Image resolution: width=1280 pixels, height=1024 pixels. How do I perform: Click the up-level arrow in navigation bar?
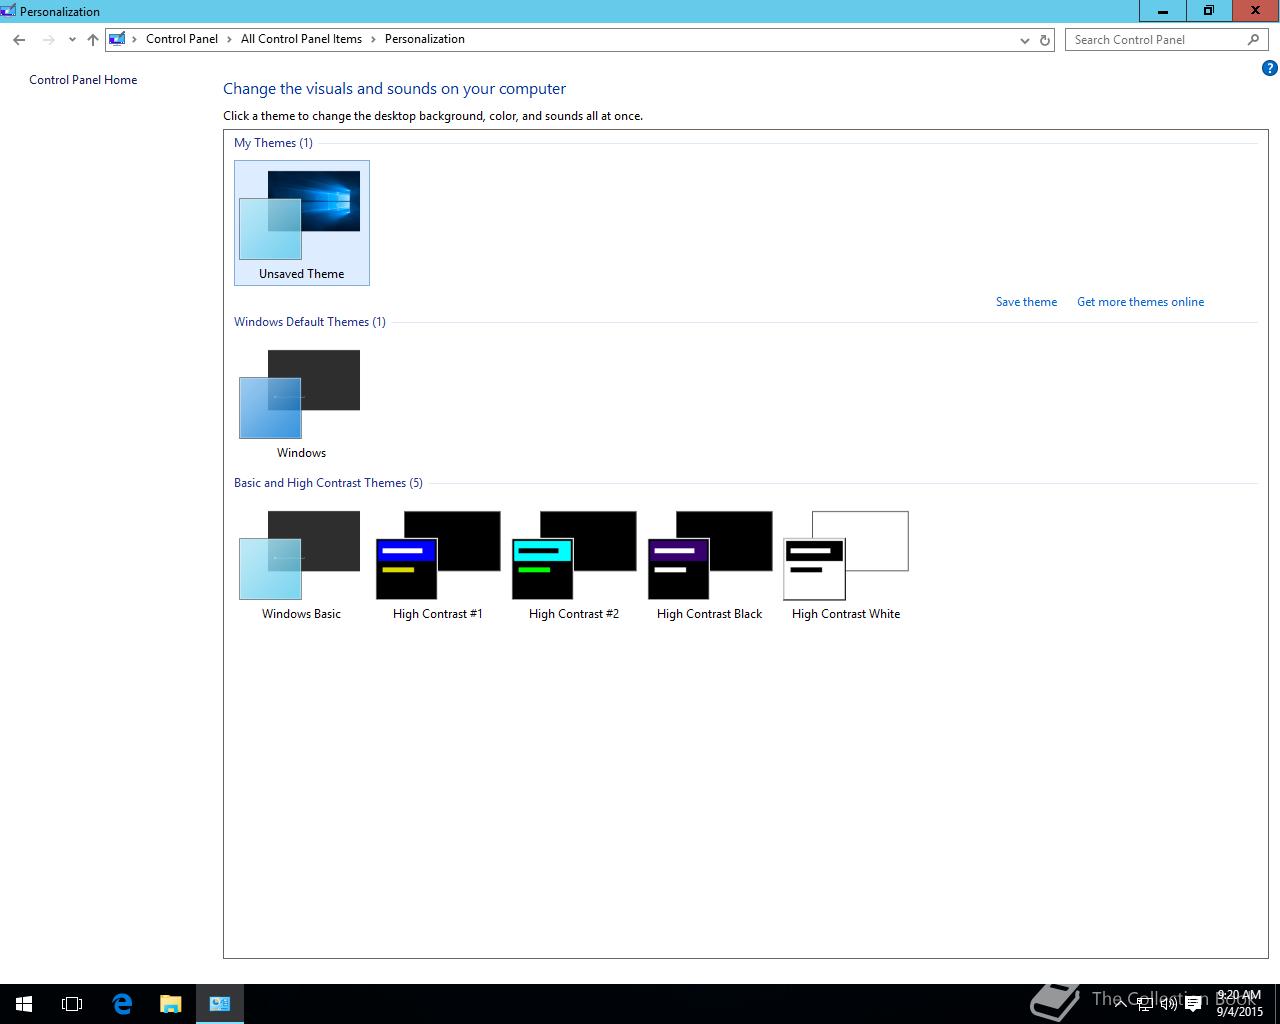point(93,40)
